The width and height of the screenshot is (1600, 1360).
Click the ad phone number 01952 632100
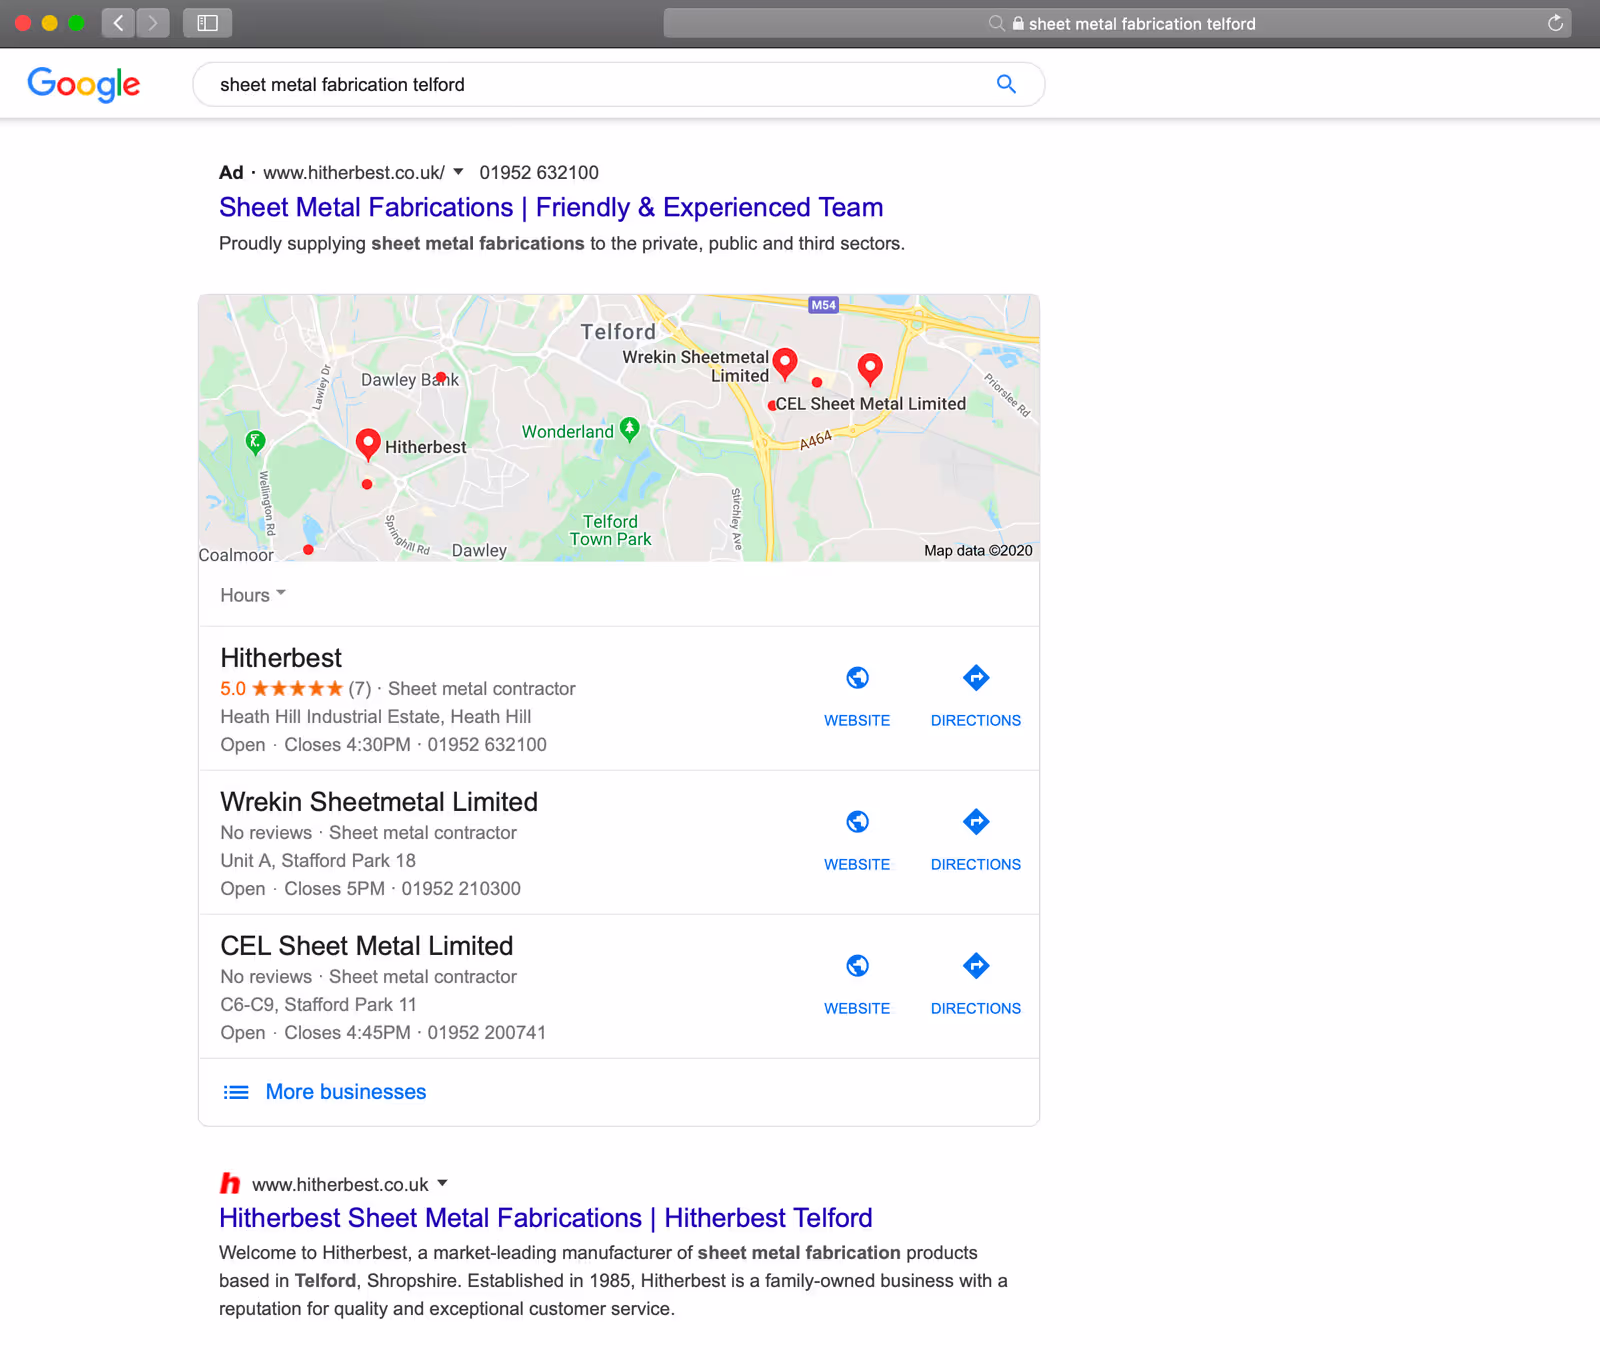click(x=539, y=172)
